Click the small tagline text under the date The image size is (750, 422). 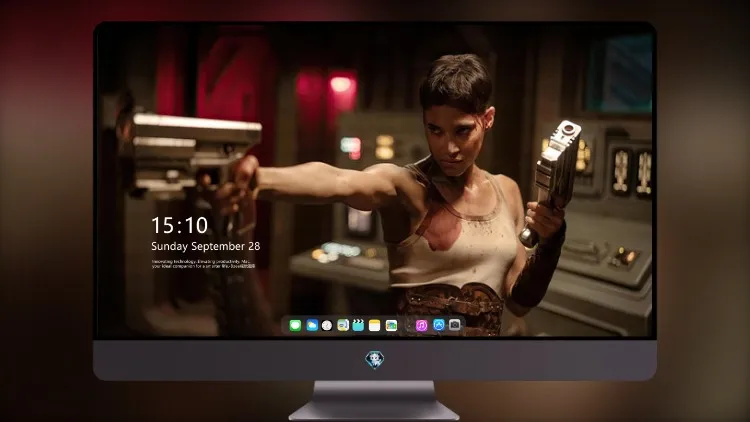coord(204,264)
